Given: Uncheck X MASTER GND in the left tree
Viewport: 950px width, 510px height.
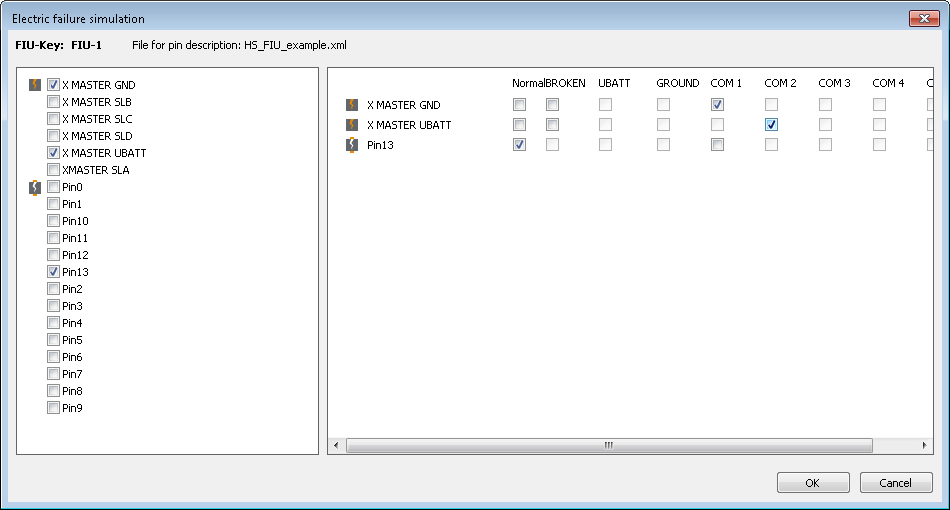Looking at the screenshot, I should point(53,85).
